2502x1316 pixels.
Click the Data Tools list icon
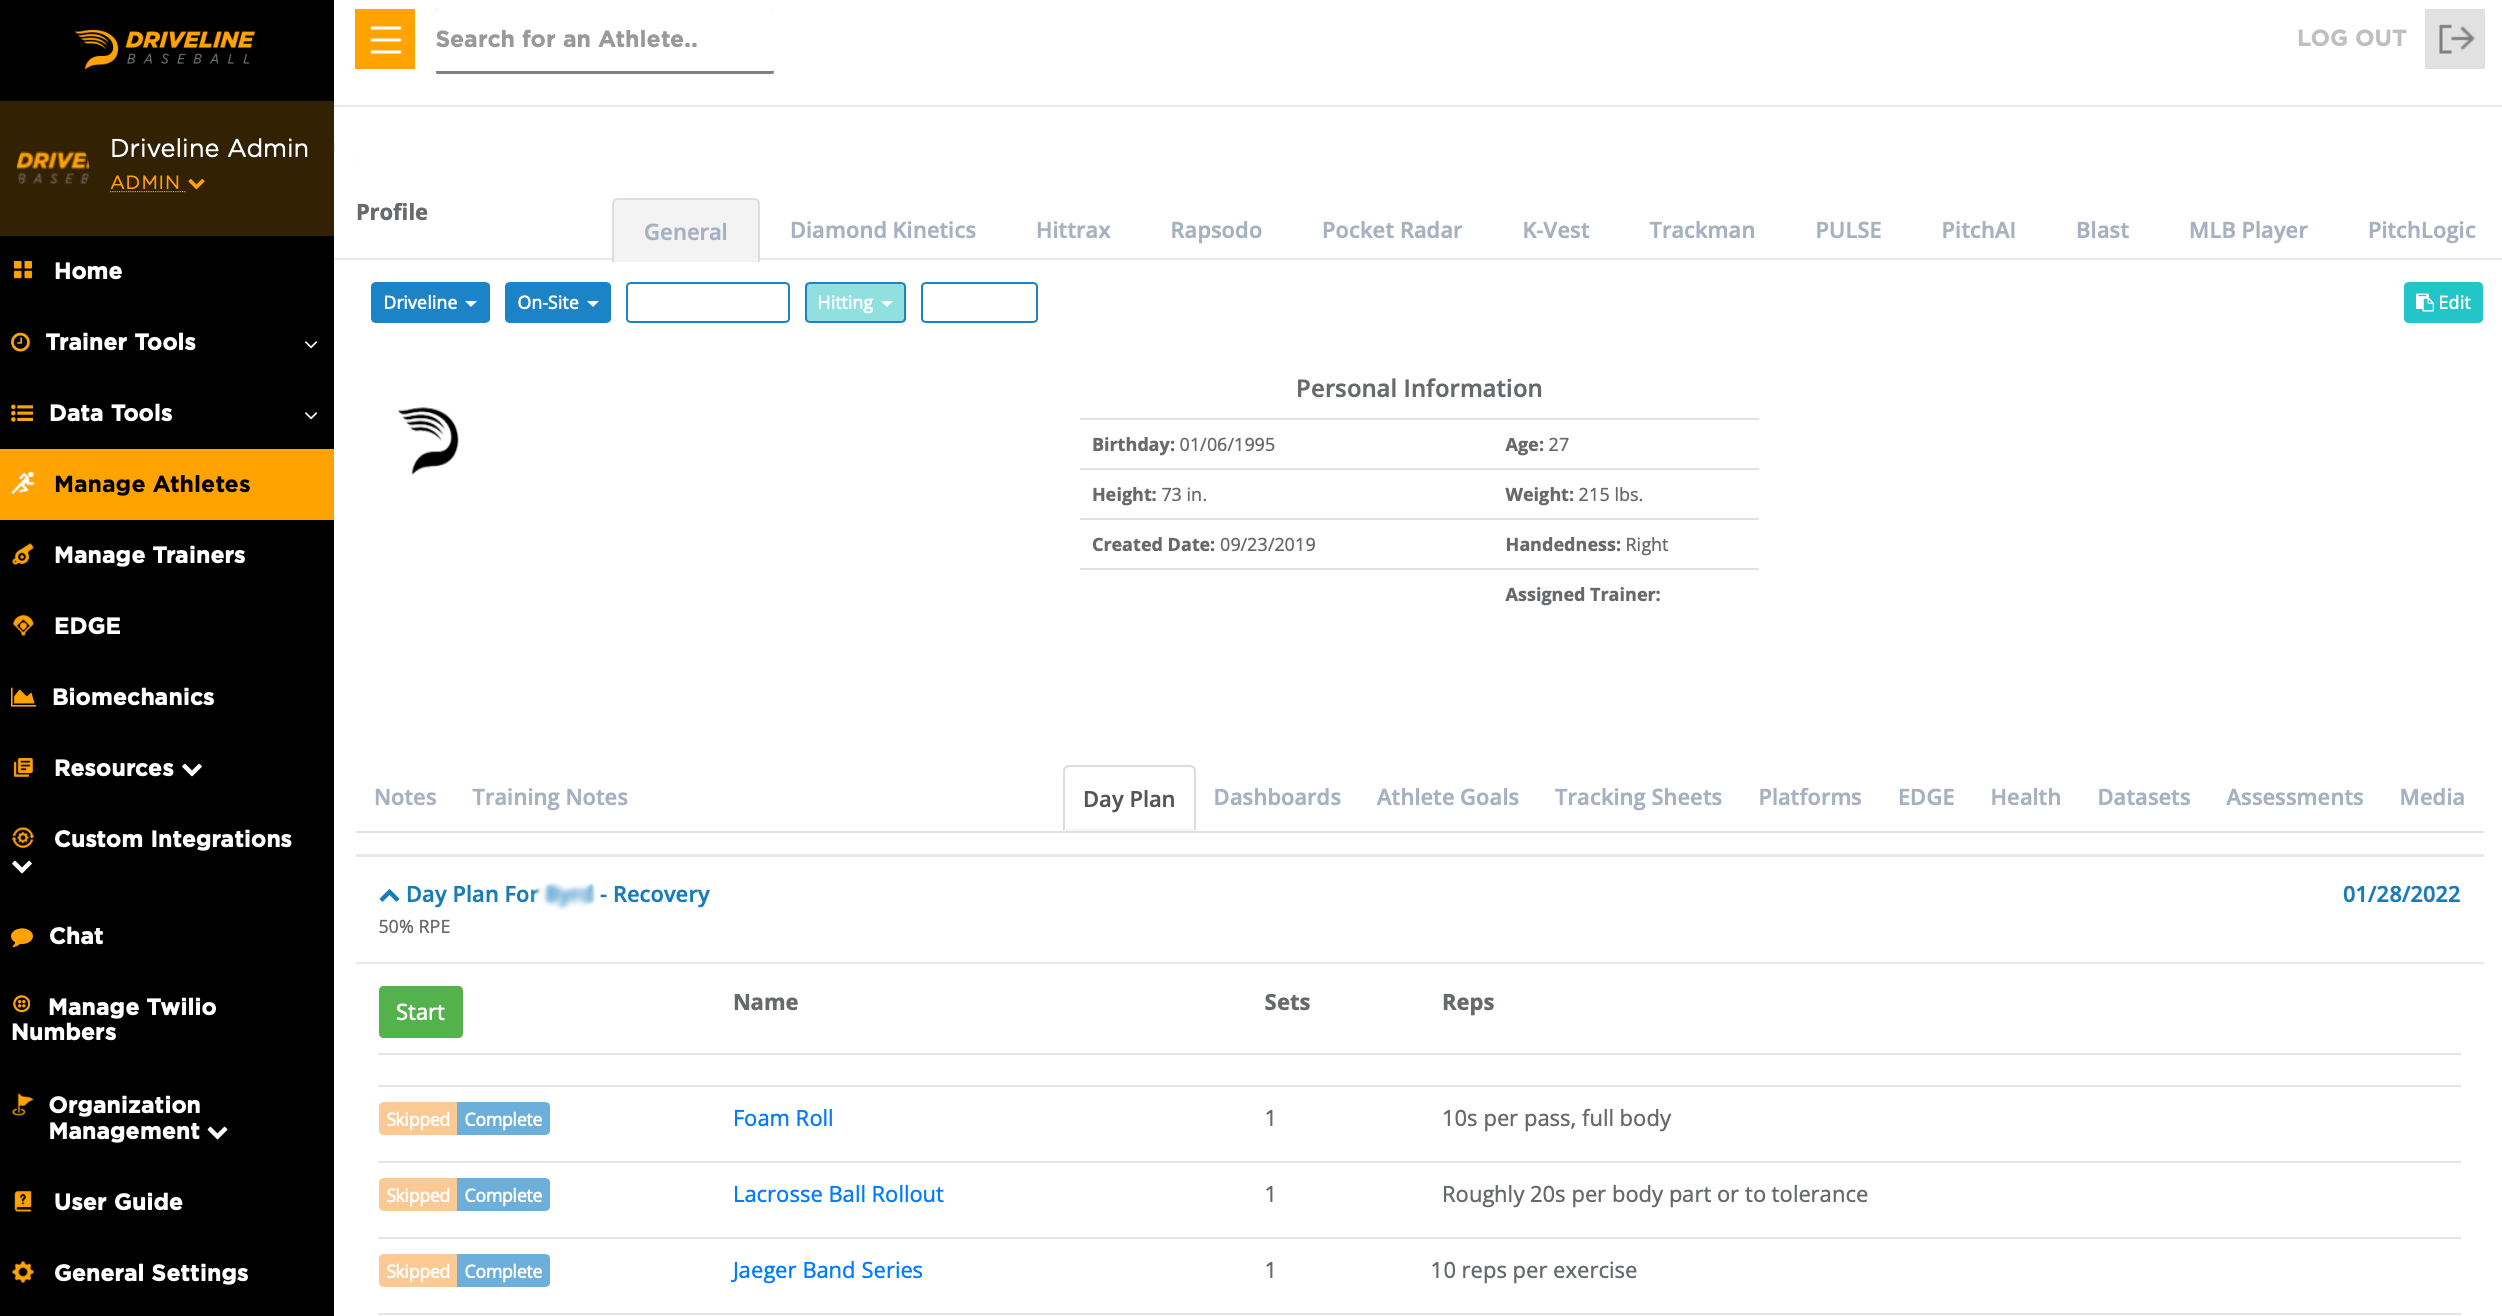[x=22, y=413]
